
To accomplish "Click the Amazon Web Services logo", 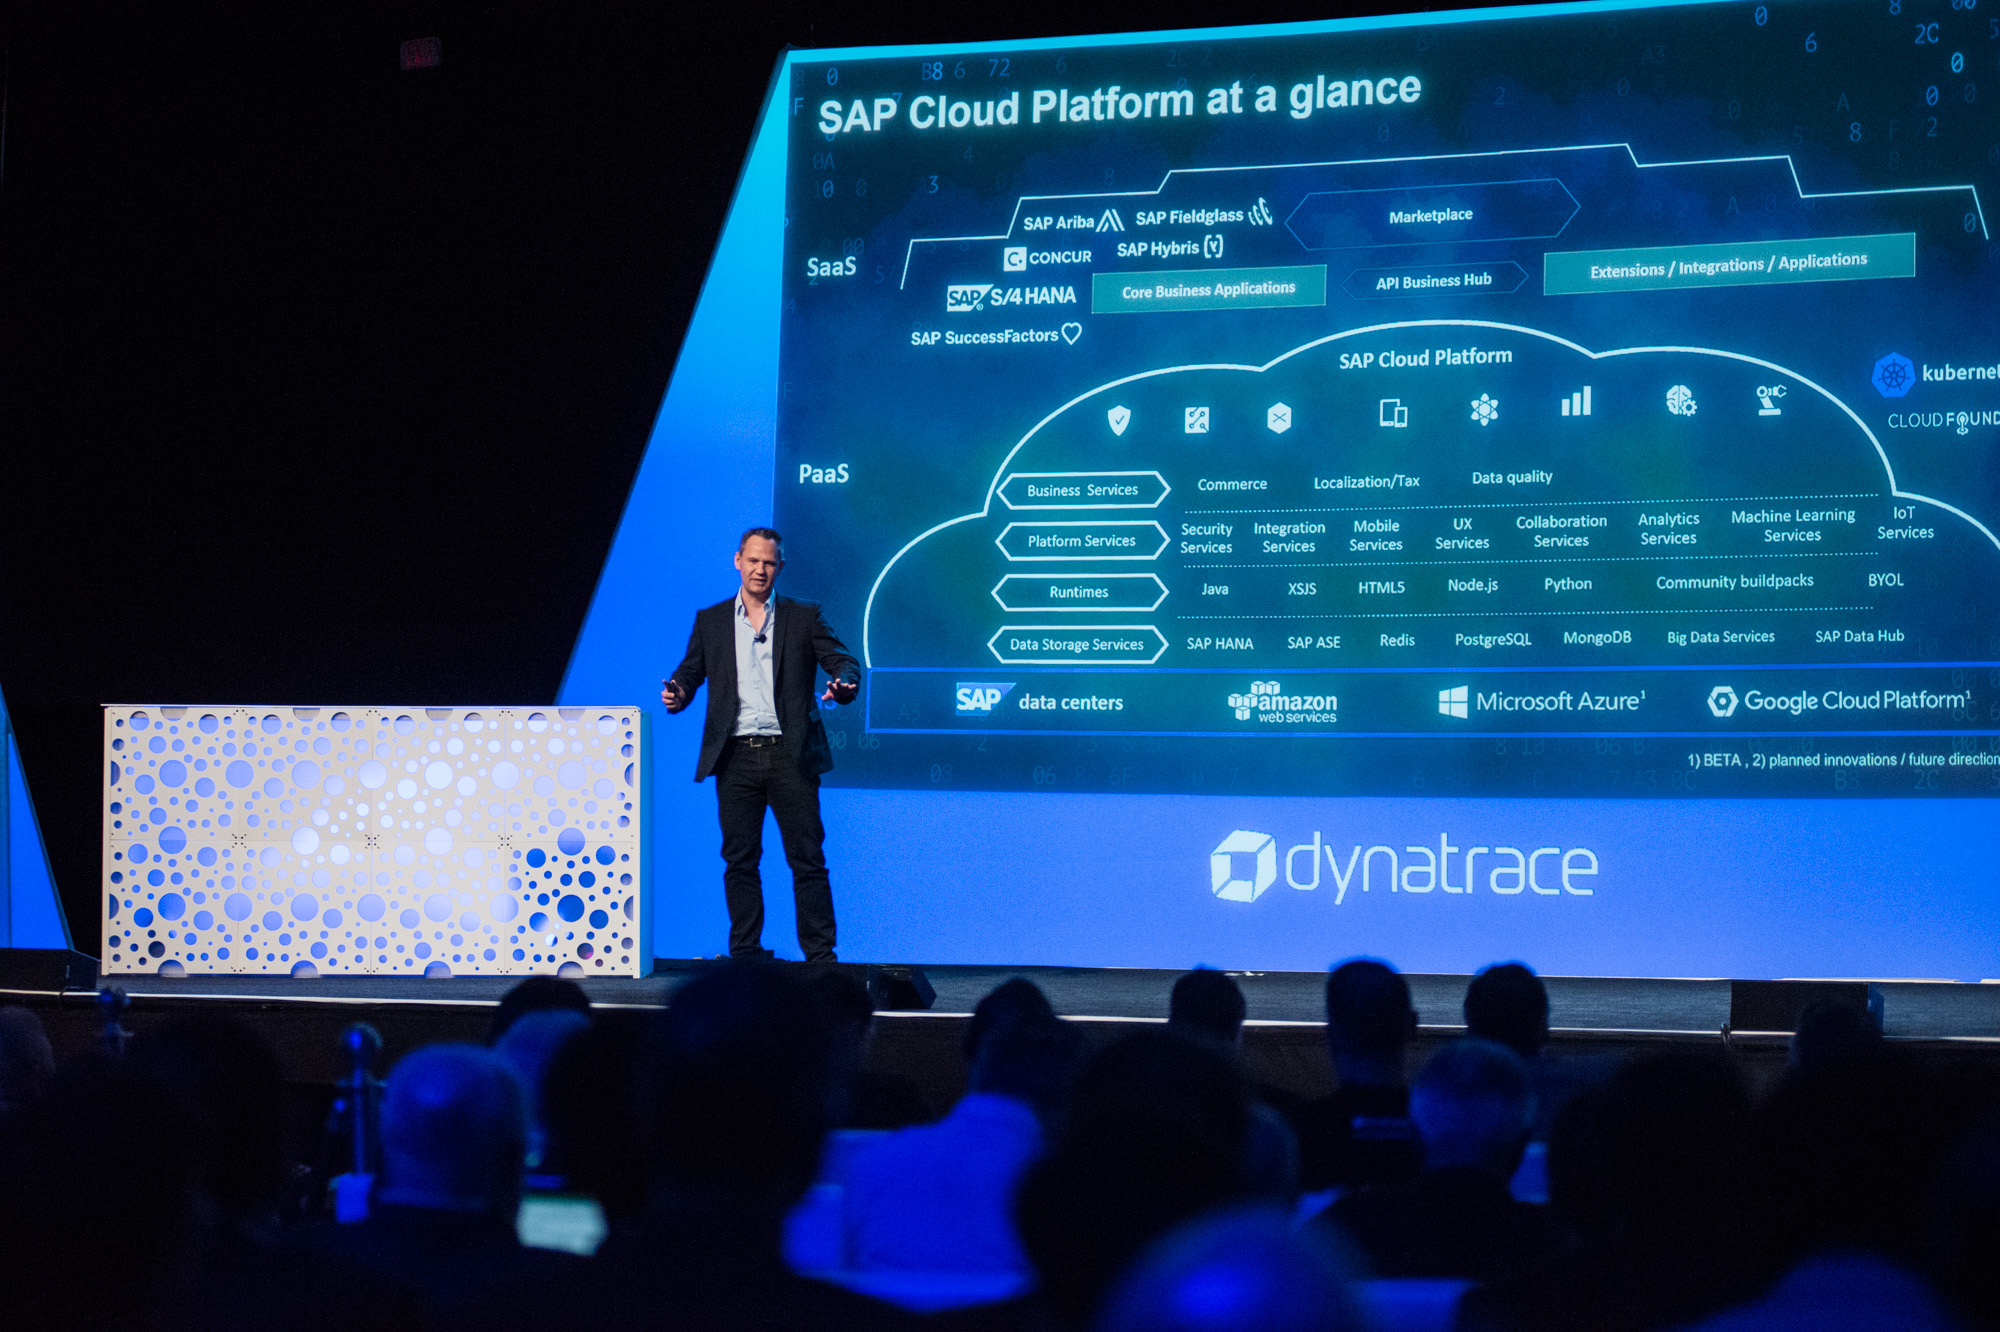I will (x=1283, y=702).
